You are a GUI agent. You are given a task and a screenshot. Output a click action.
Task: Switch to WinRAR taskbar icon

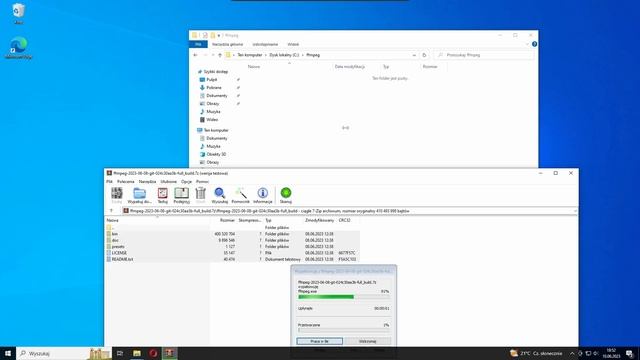170,353
